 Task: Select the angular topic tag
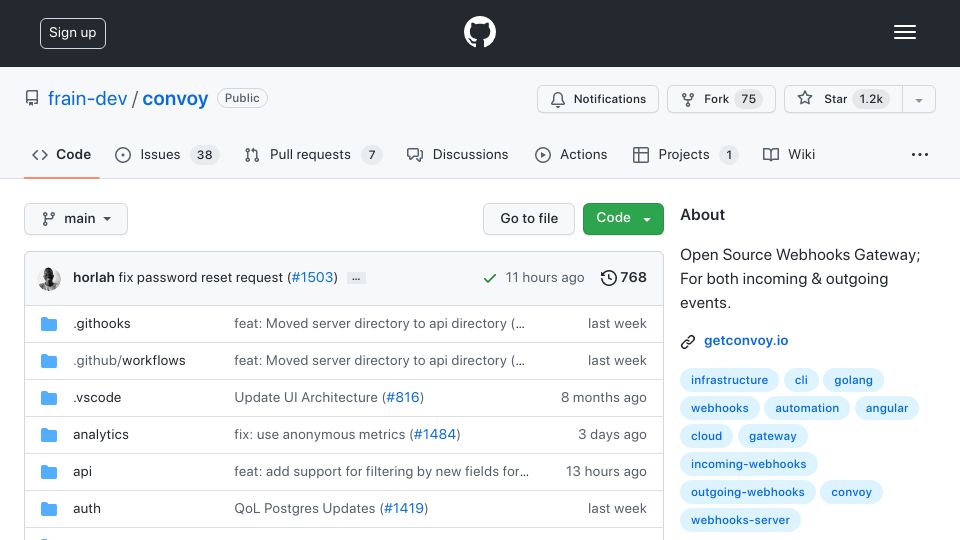point(887,408)
